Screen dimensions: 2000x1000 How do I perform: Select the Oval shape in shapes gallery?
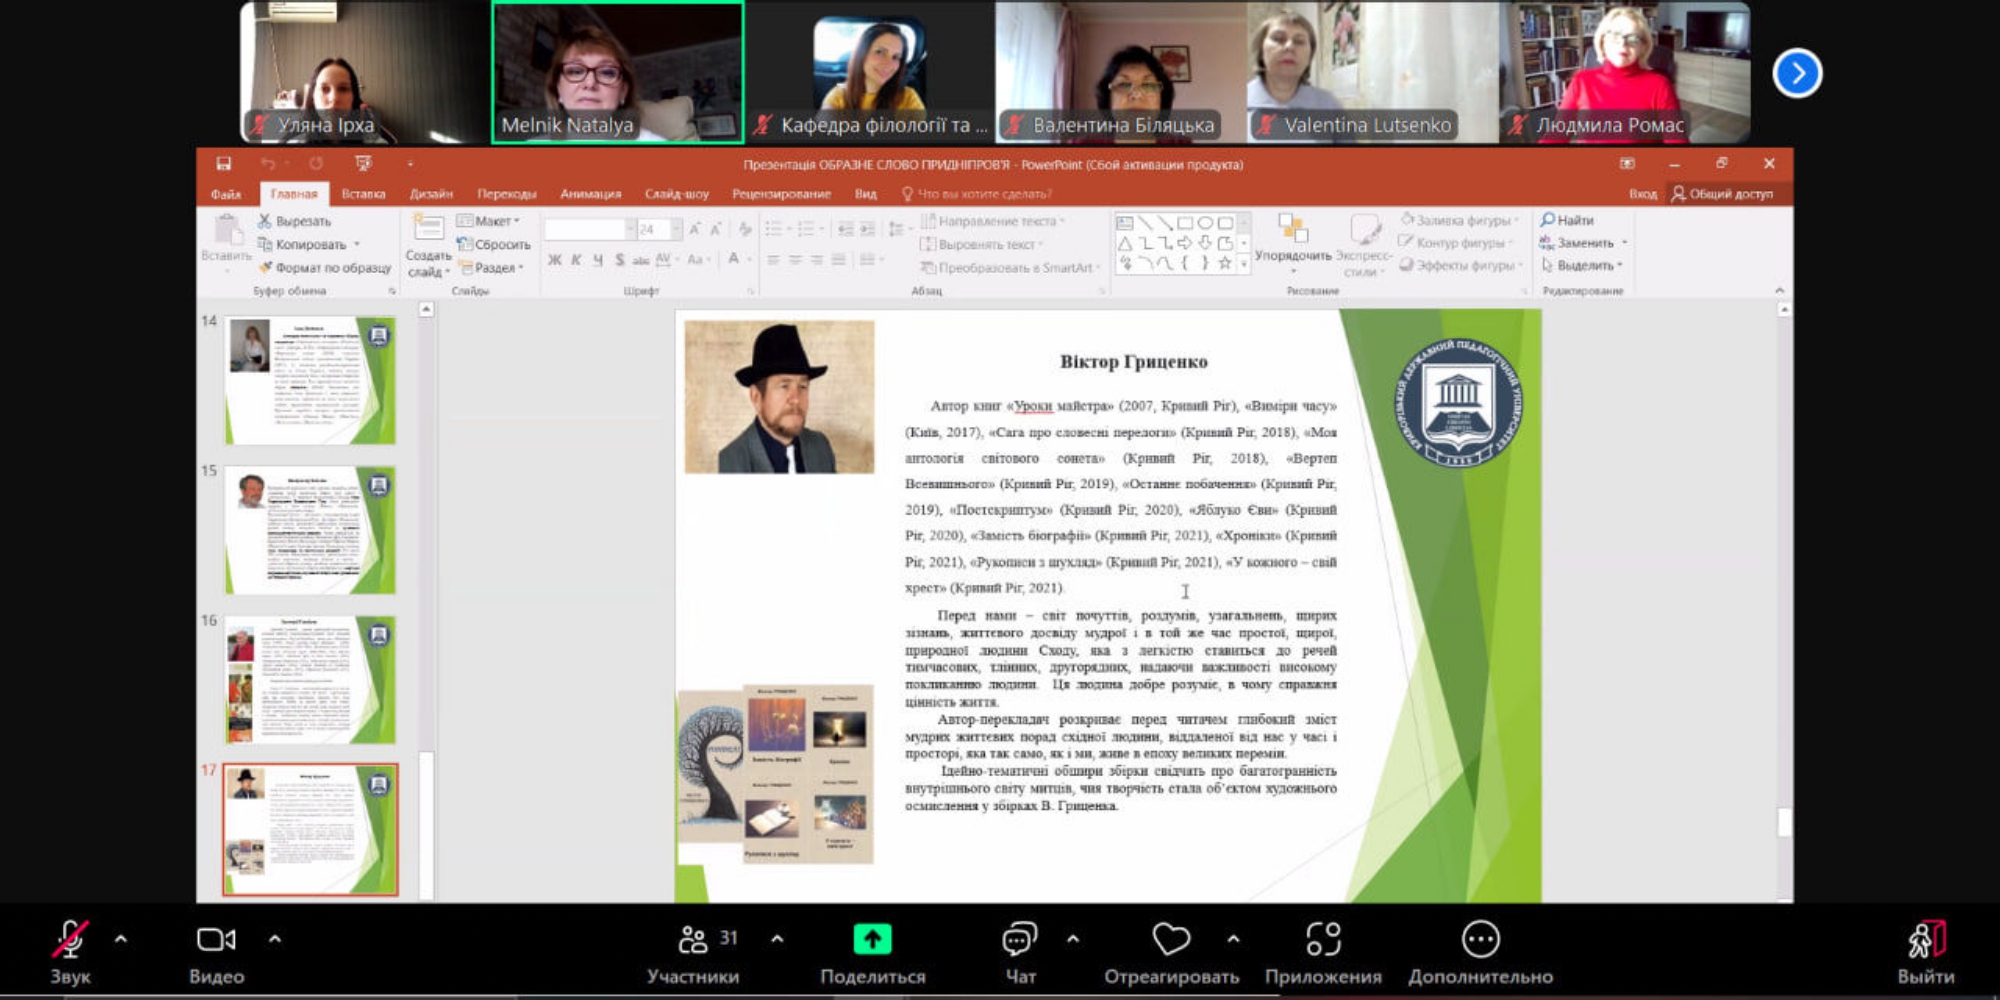pos(1205,223)
